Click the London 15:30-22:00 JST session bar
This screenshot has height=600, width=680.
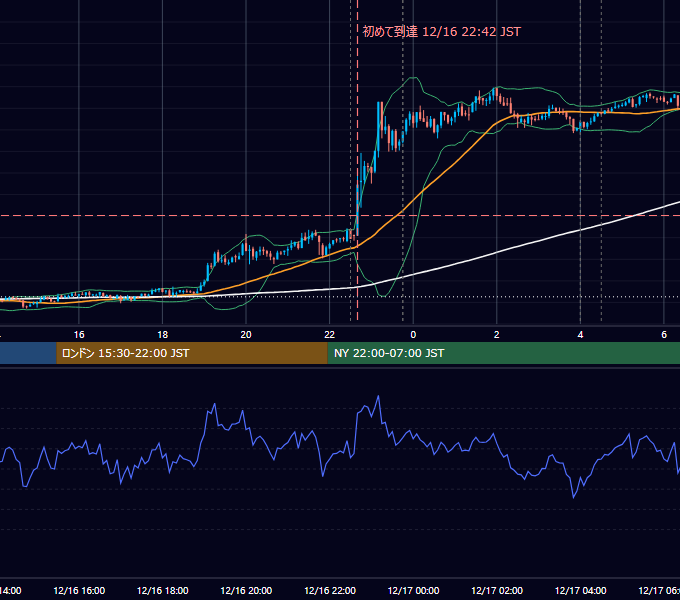click(x=192, y=353)
